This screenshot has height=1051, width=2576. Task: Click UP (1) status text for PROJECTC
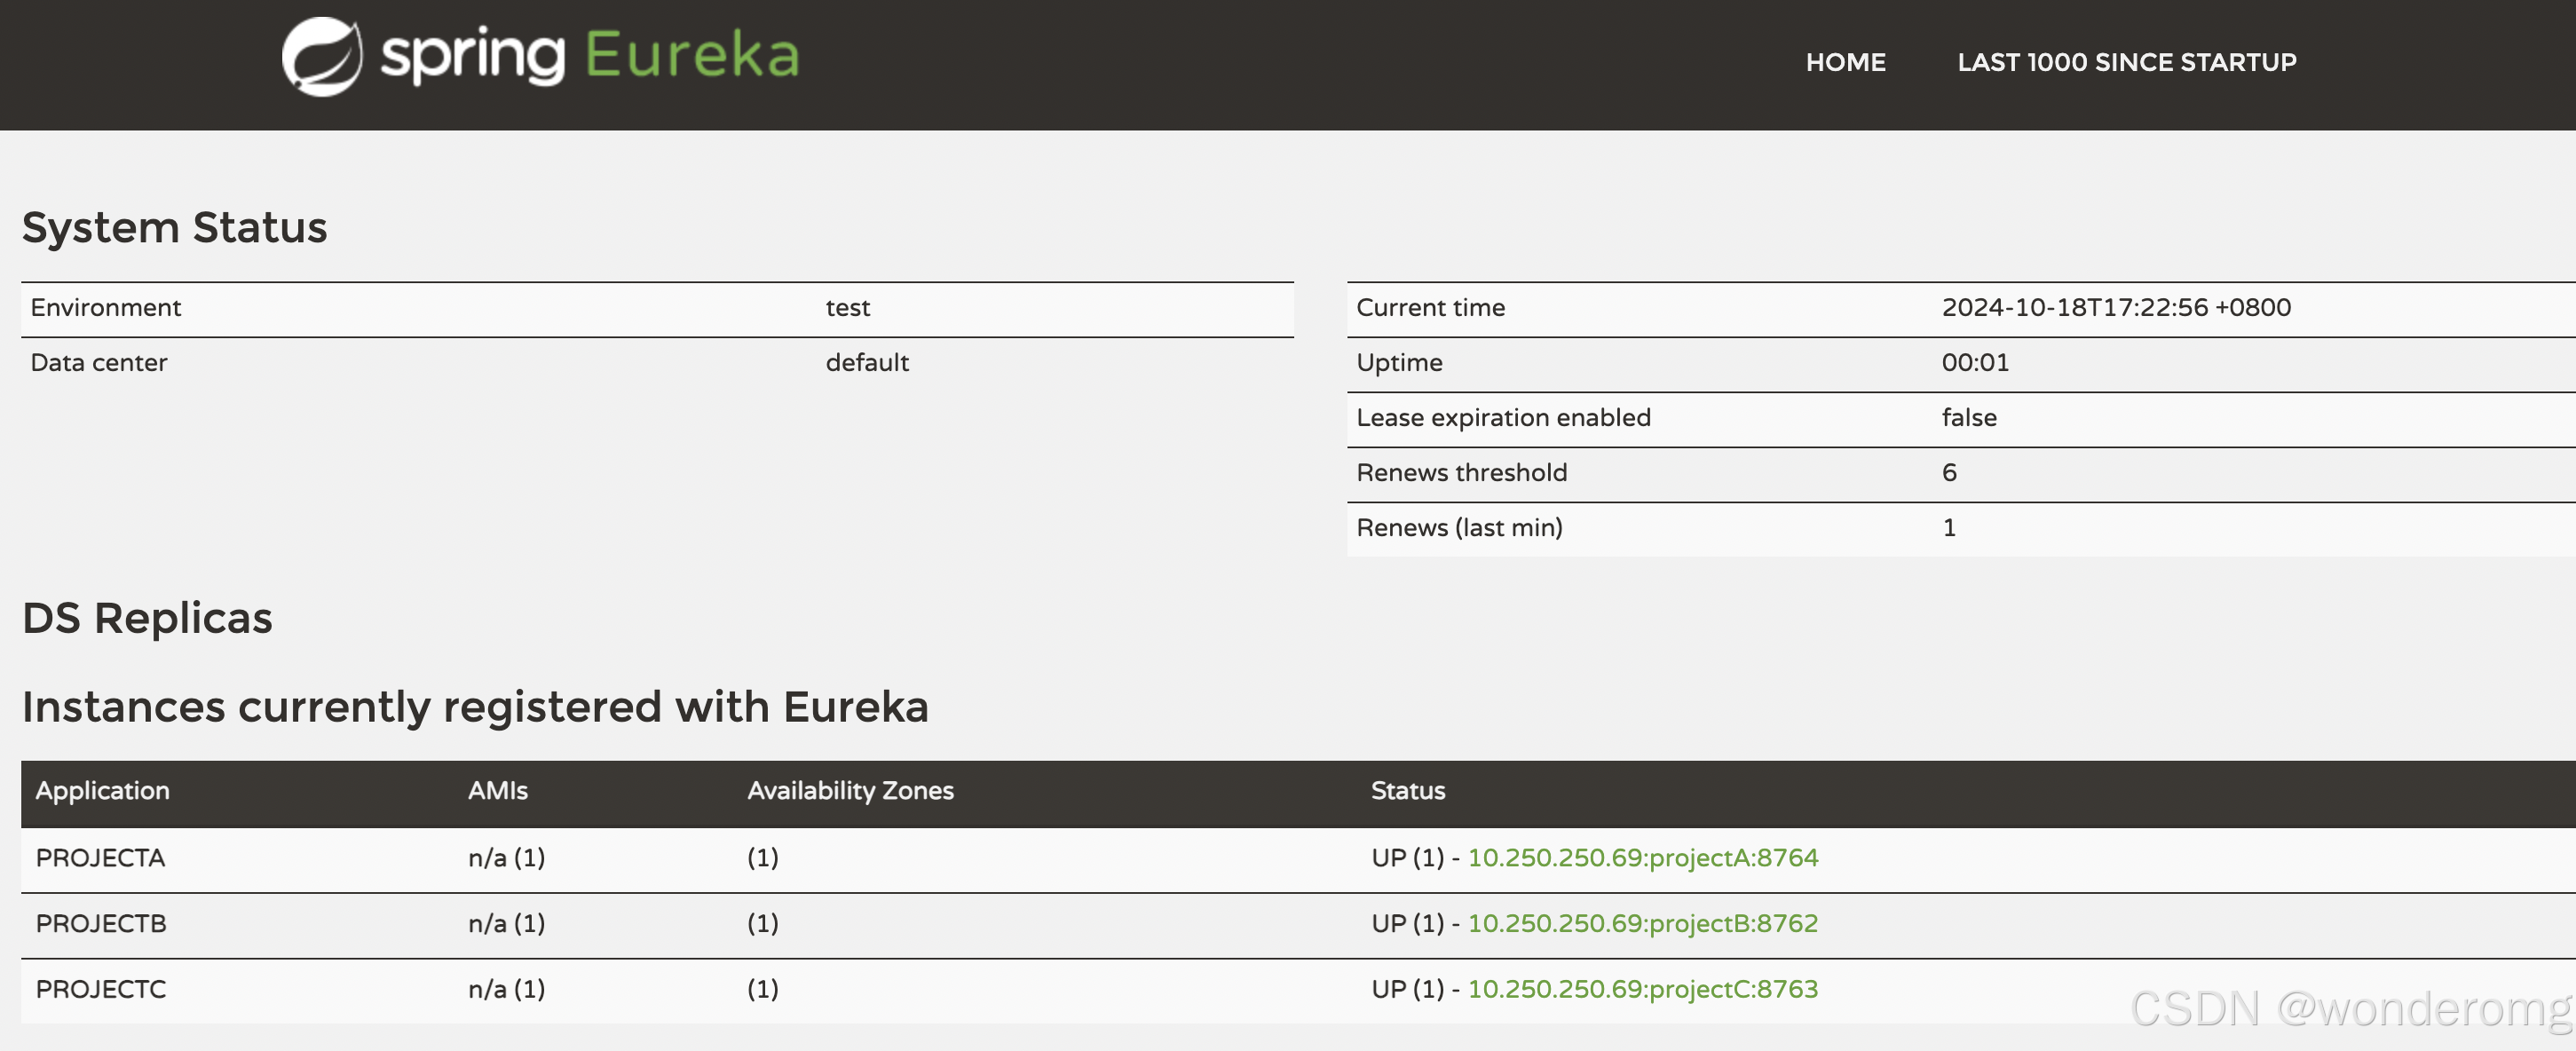(x=1407, y=990)
